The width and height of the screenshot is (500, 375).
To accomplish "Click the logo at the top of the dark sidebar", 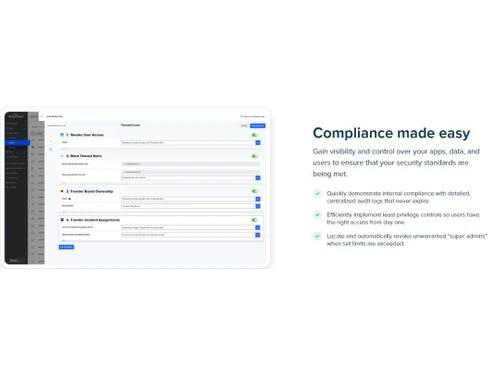I will (x=16, y=116).
